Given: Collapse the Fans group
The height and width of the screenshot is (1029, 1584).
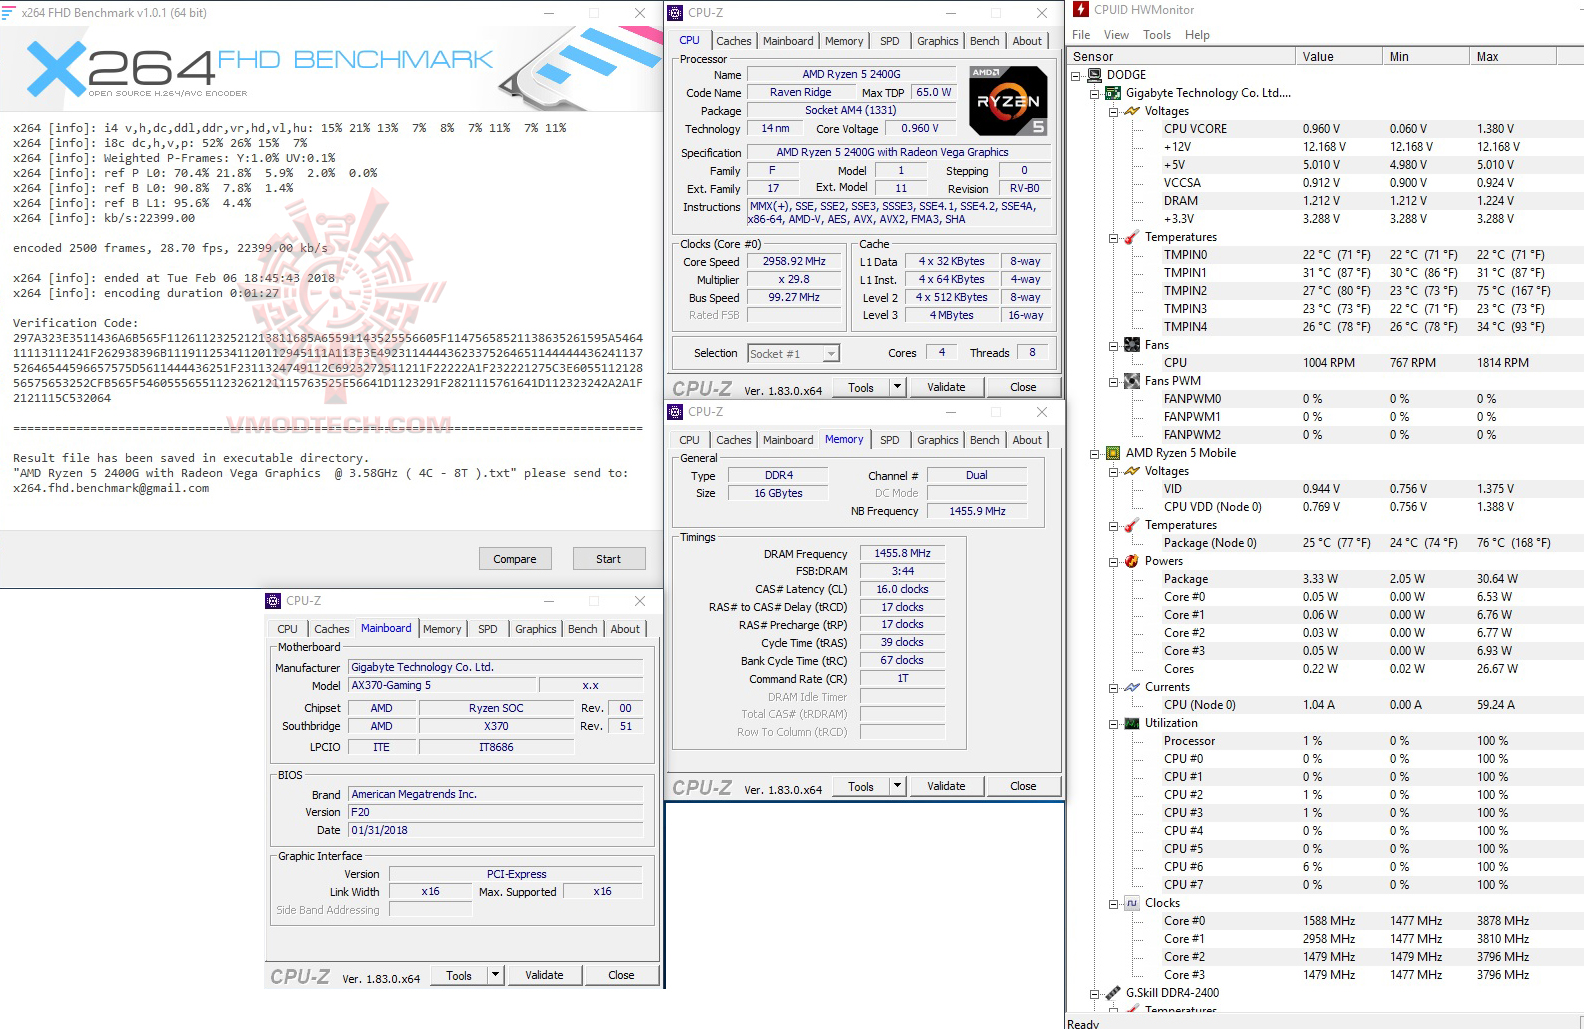Looking at the screenshot, I should (1114, 345).
